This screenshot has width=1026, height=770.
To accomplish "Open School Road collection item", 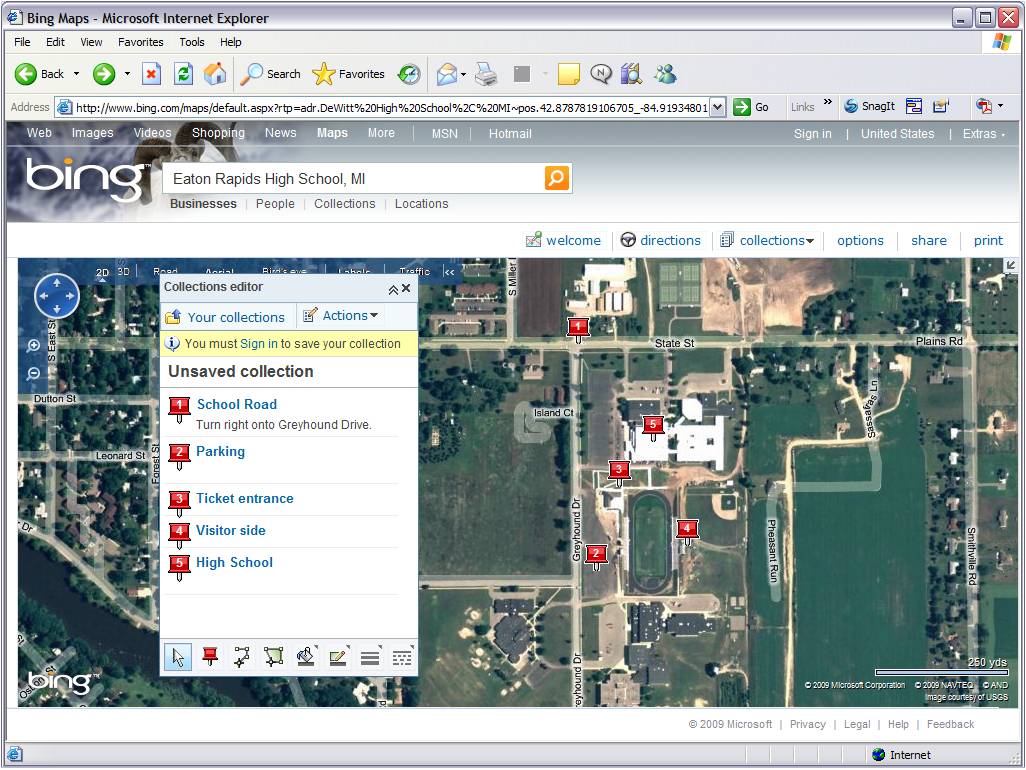I will pyautogui.click(x=237, y=404).
